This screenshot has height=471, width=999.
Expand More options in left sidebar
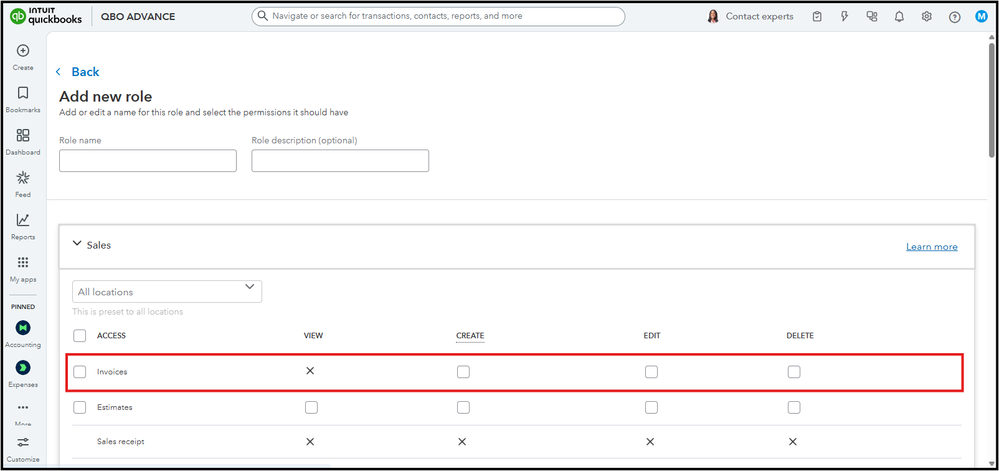coord(22,410)
